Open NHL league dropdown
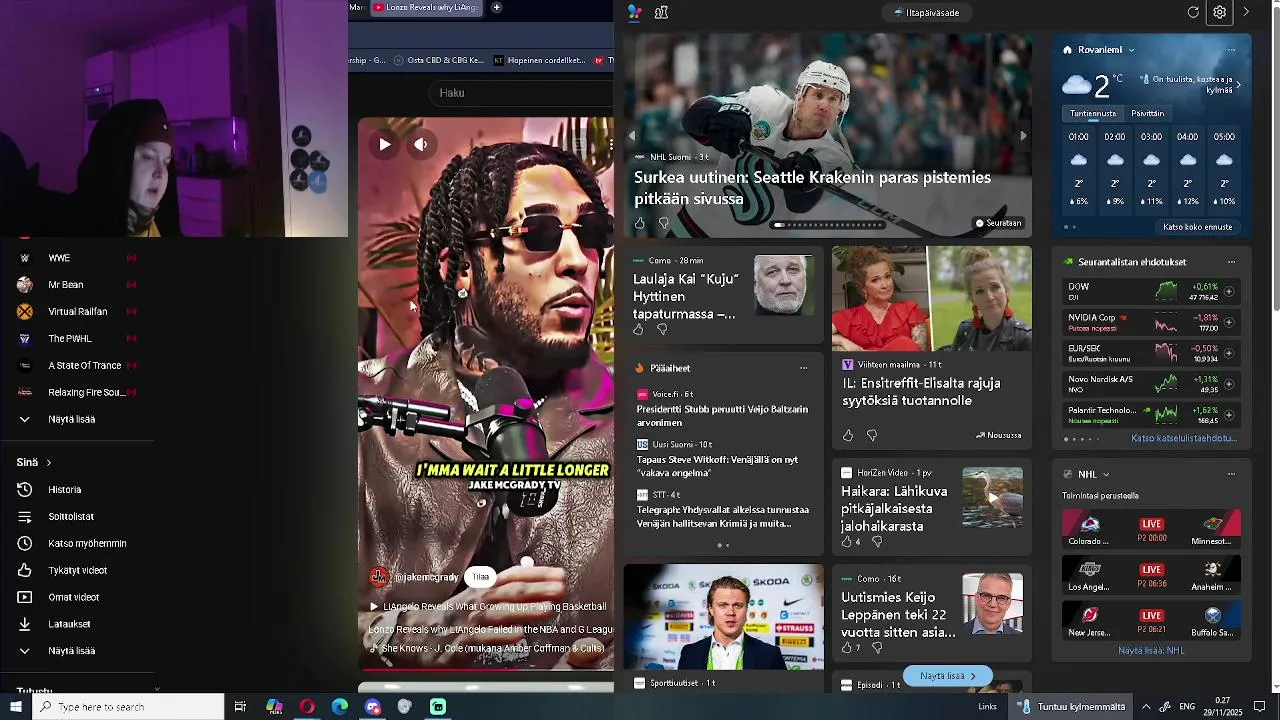Image resolution: width=1280 pixels, height=720 pixels. click(1093, 475)
